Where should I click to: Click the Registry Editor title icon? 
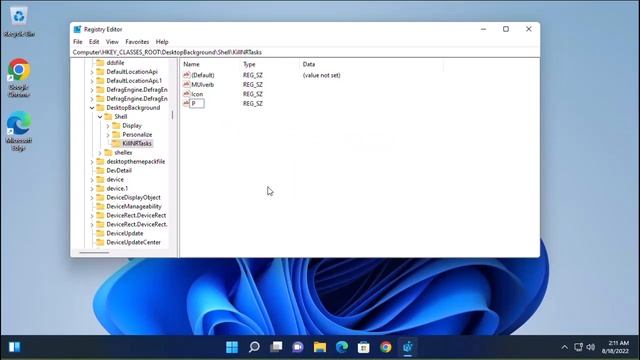[77, 29]
